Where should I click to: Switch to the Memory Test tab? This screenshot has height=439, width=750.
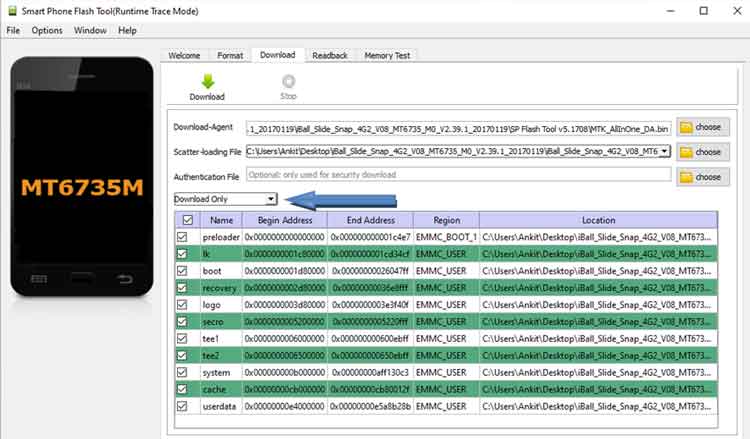(x=387, y=55)
